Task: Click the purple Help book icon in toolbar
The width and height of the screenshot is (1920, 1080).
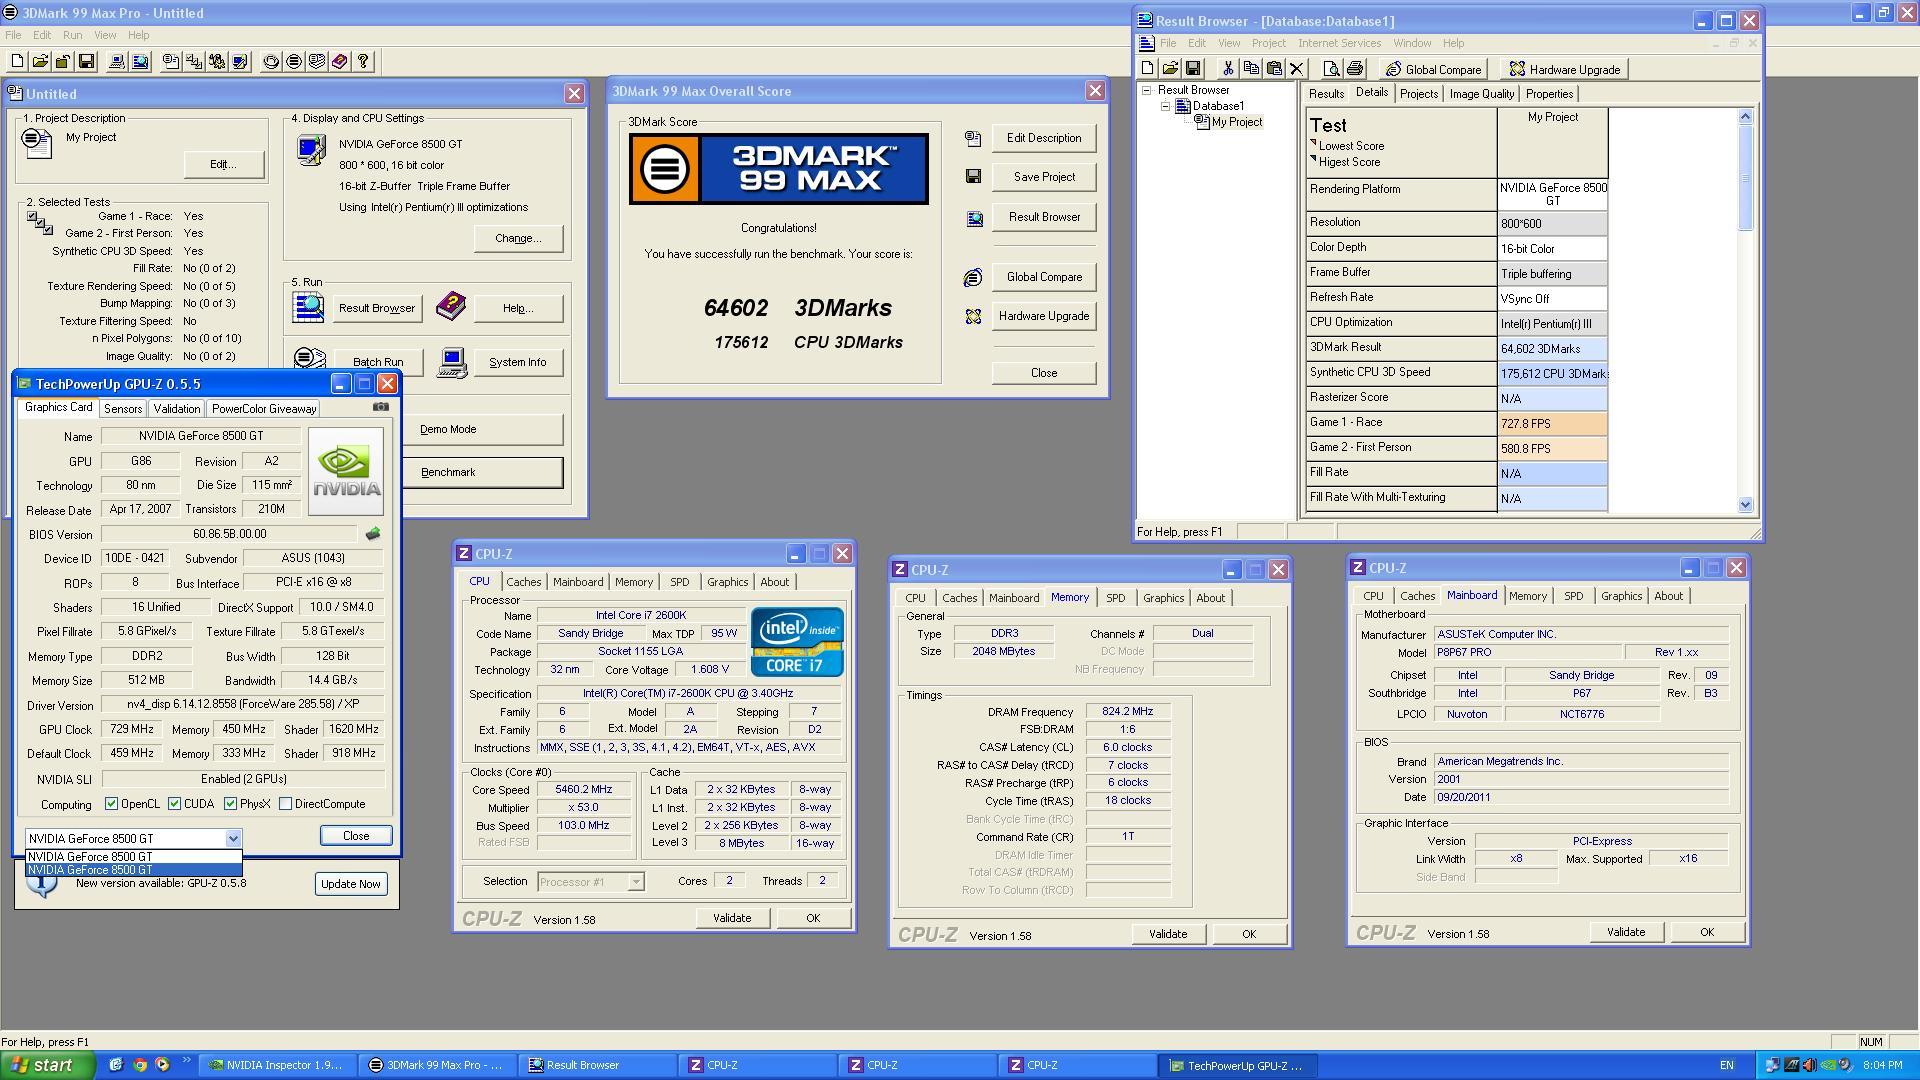Action: click(340, 62)
